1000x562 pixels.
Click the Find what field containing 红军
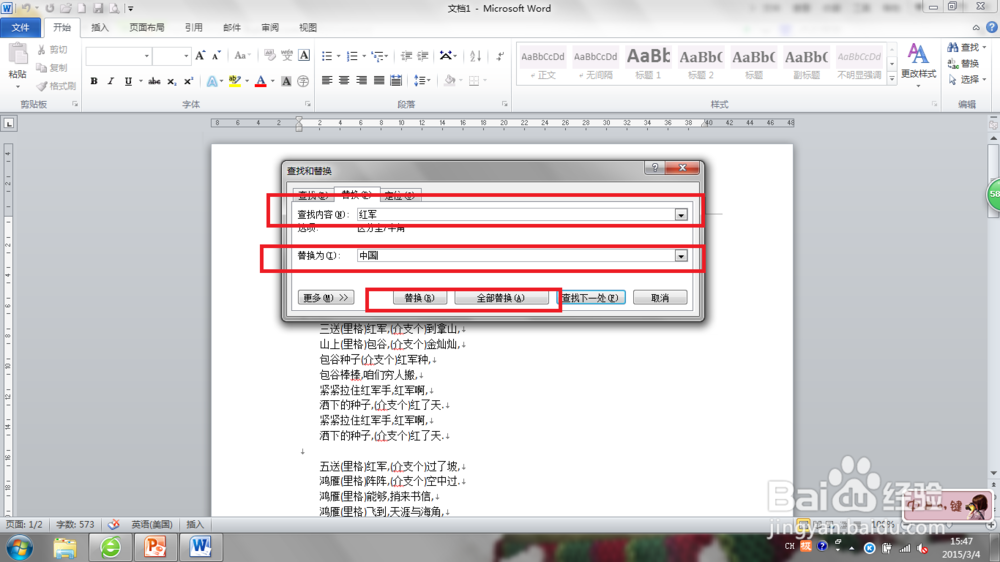(515, 215)
